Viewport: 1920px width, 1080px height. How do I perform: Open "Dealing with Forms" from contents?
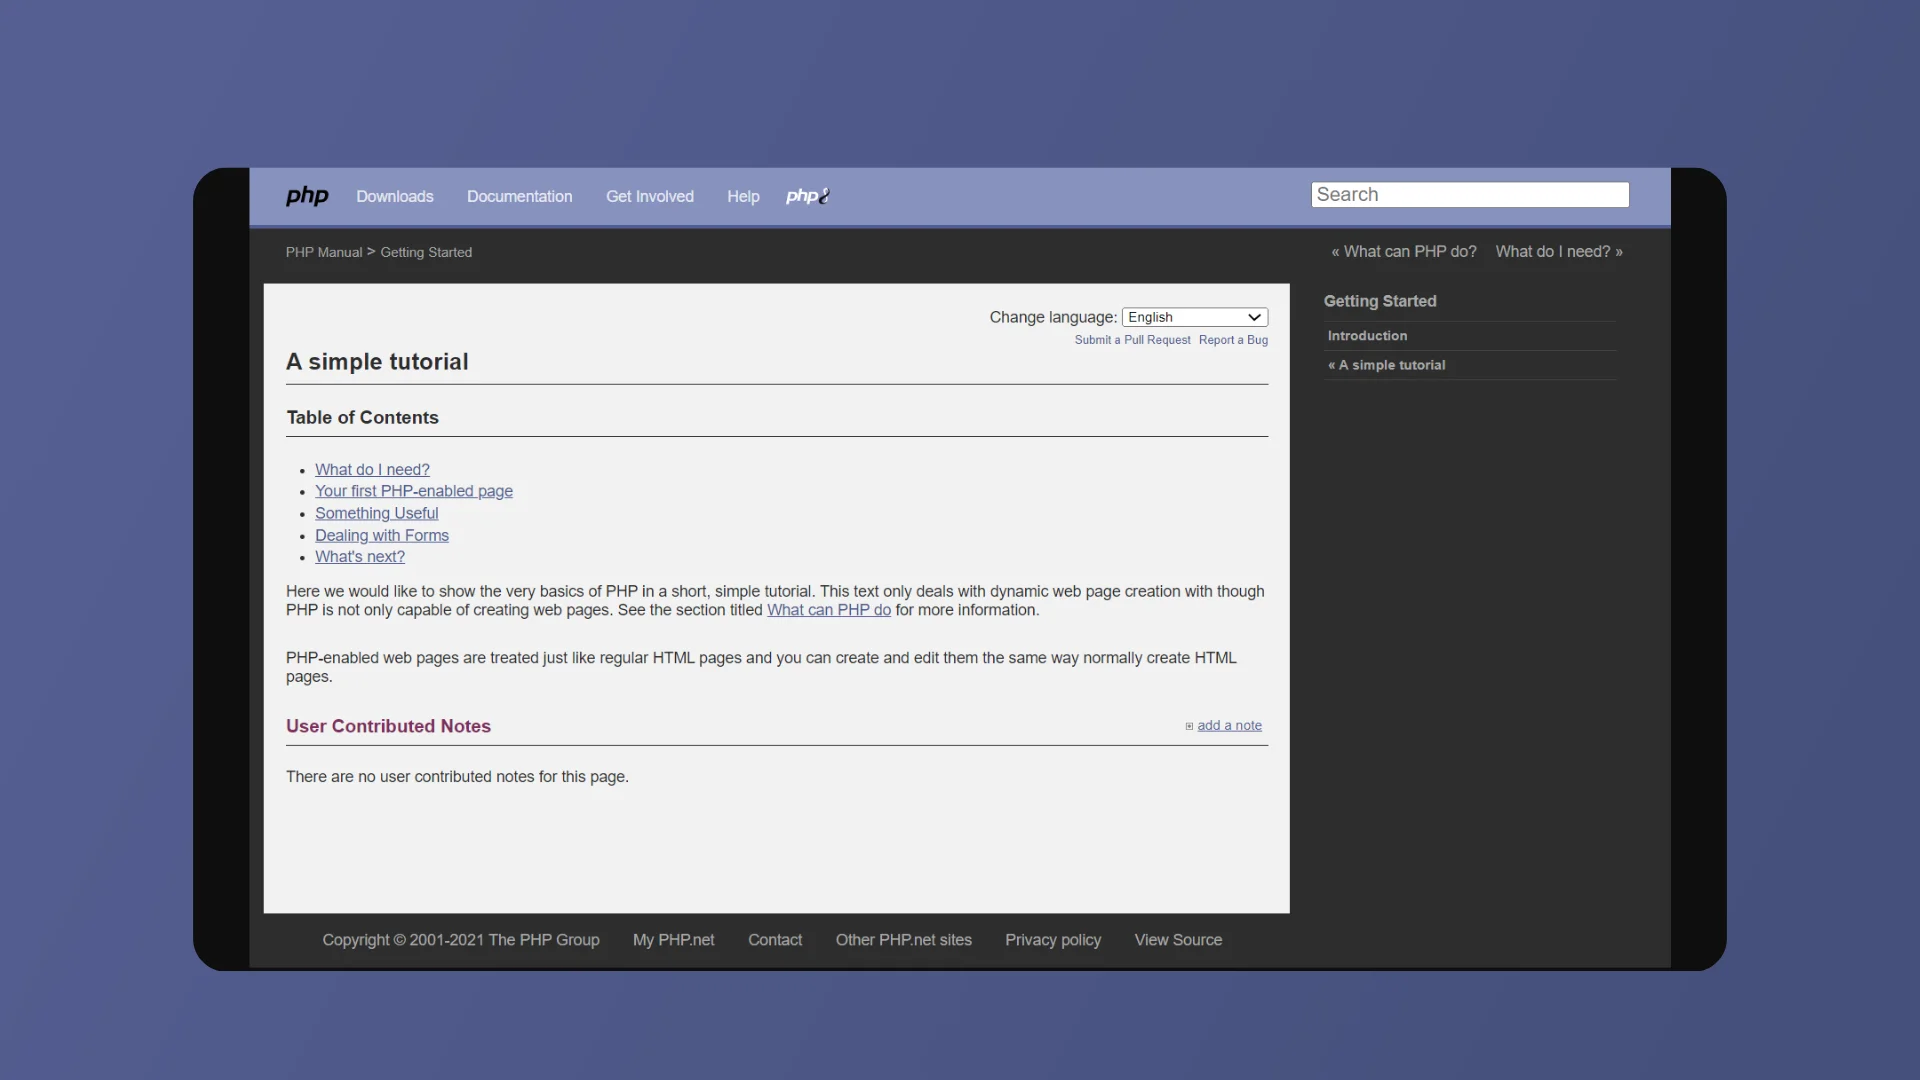coord(382,535)
